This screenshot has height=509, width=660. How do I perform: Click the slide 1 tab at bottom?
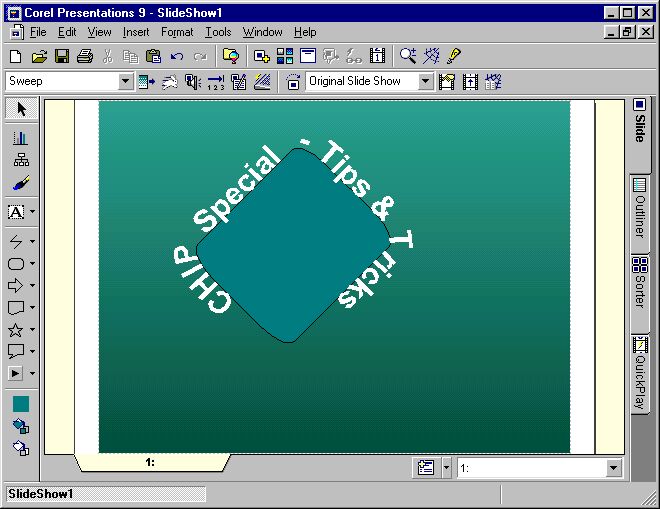pyautogui.click(x=152, y=462)
